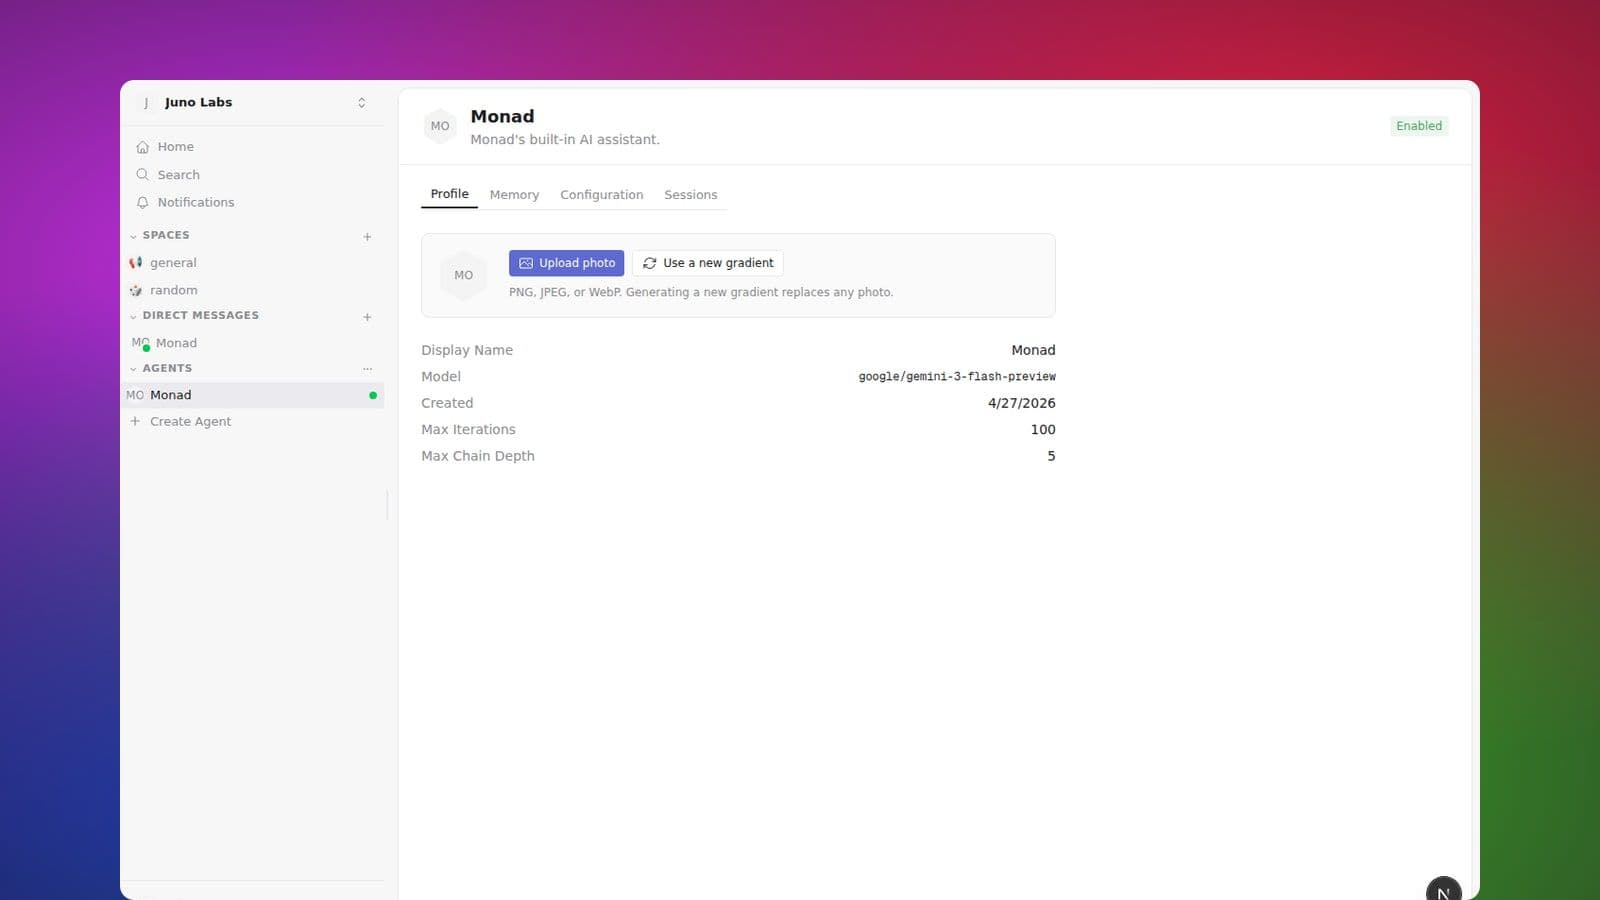Click the Juno Labs J workspace icon
Image resolution: width=1600 pixels, height=900 pixels.
pyautogui.click(x=146, y=103)
